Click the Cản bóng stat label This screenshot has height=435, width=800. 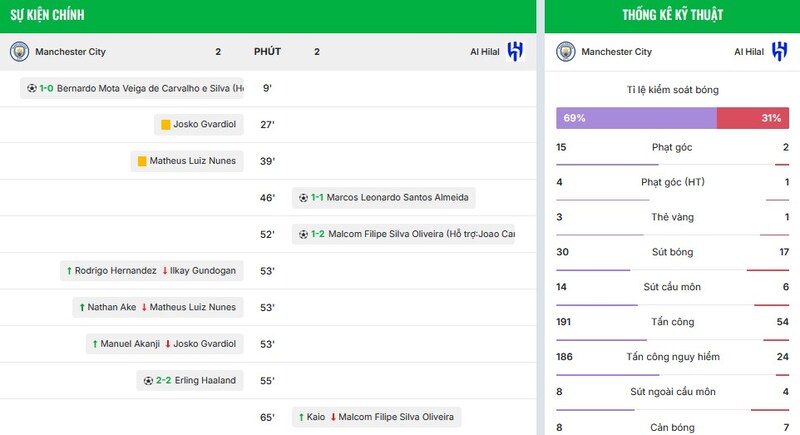click(672, 427)
